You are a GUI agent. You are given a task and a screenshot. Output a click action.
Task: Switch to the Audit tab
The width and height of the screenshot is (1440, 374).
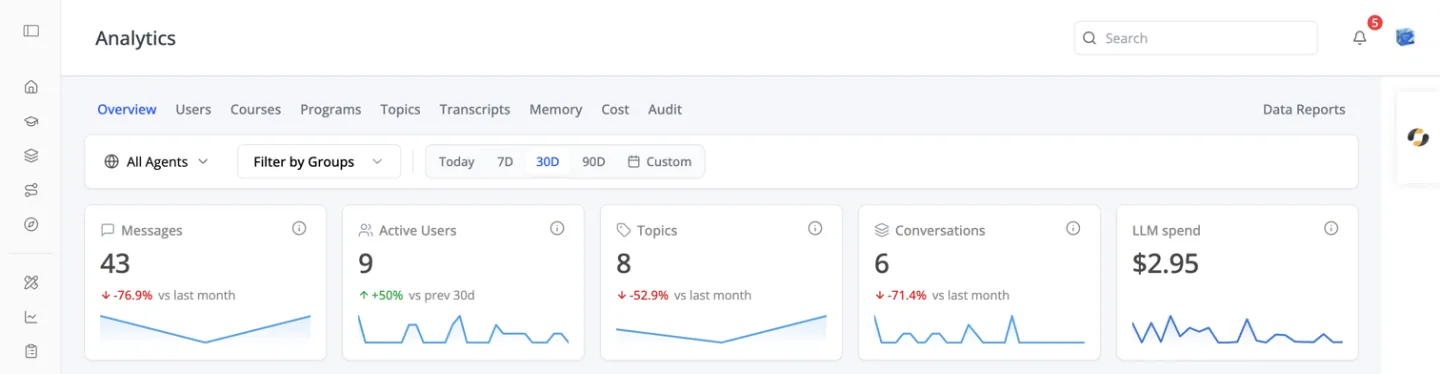665,109
